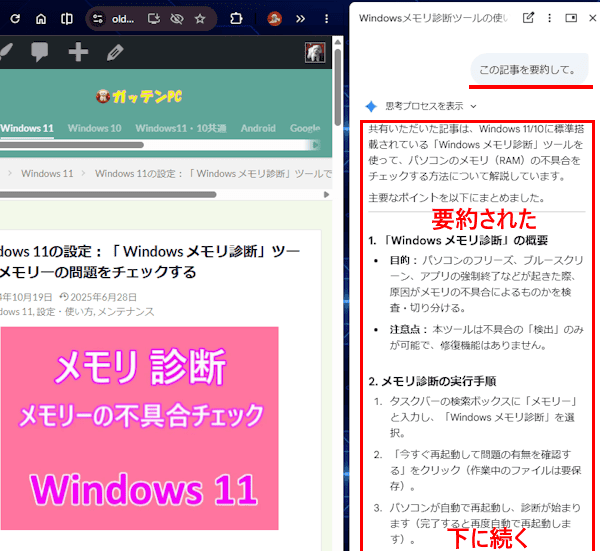The width and height of the screenshot is (600, 551).
Task: Pop out the side panel window icon
Action: point(571,18)
